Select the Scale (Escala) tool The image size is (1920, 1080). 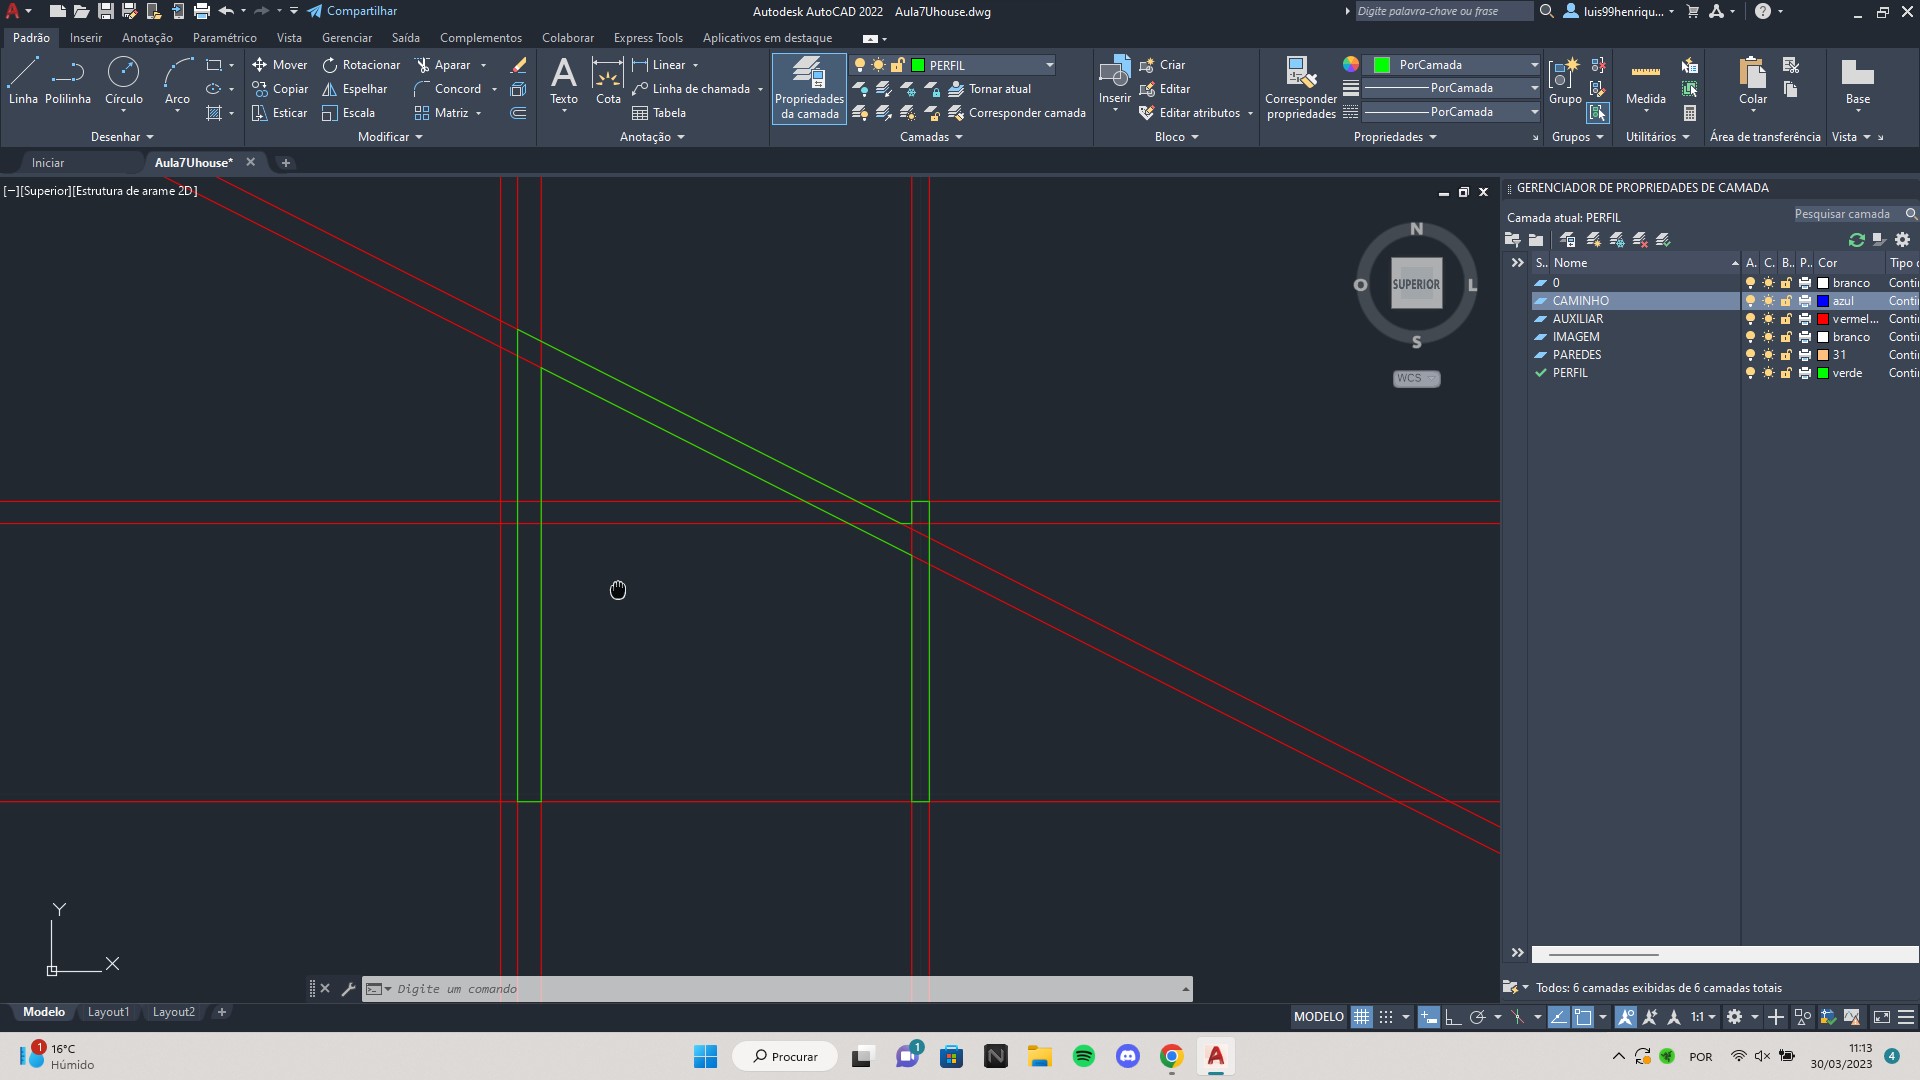[357, 112]
